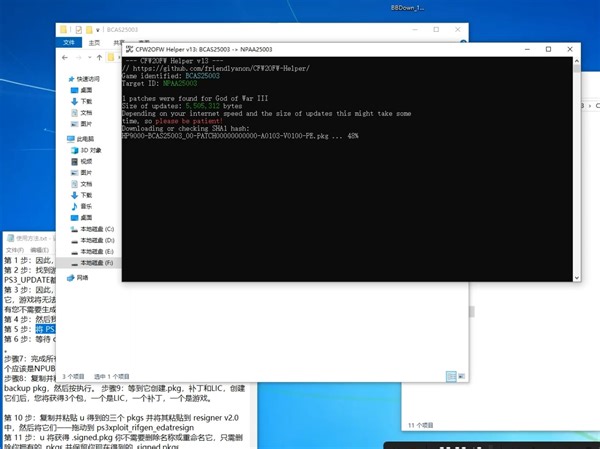Click '选中 1 个项目' Explorer status text
Screen dimensions: 600x449
(112, 376)
